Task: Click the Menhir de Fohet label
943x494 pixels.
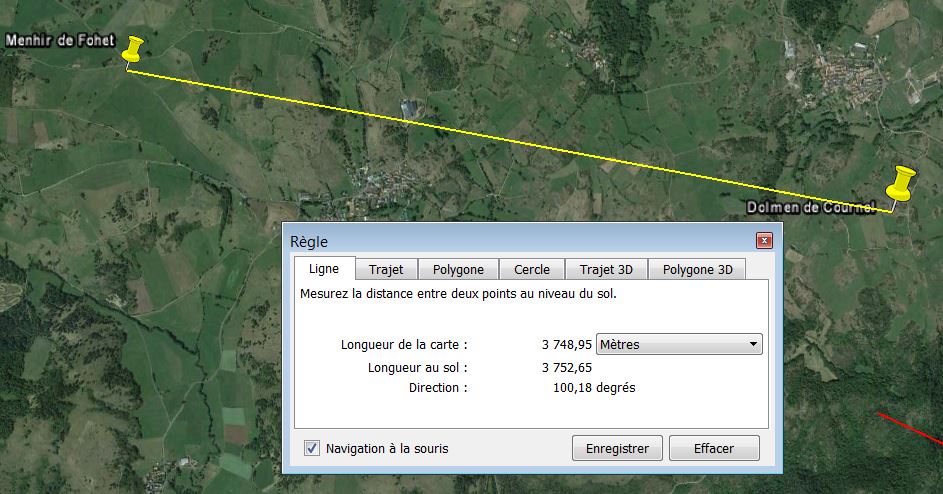Action: click(x=60, y=40)
